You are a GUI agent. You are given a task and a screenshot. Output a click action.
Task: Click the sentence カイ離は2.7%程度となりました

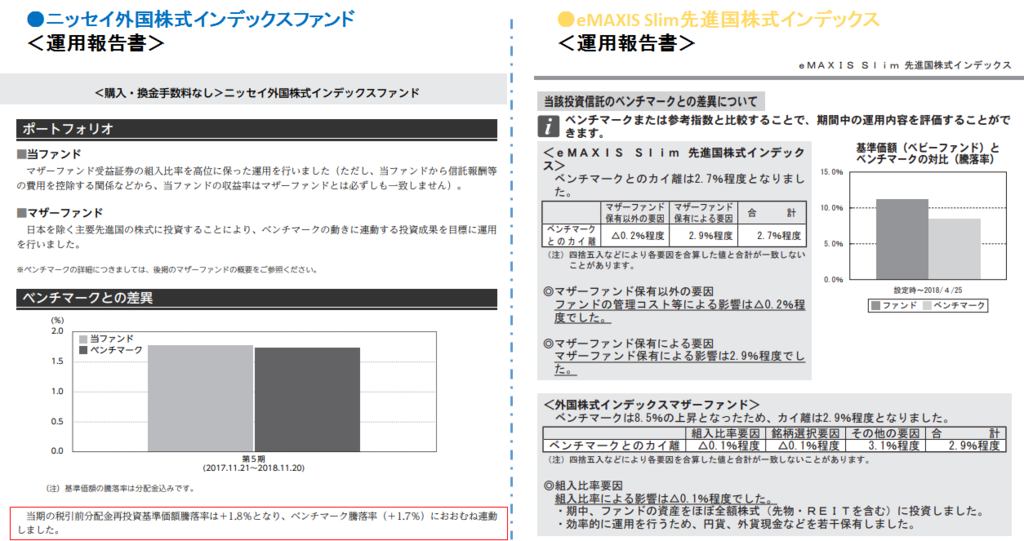pyautogui.click(x=679, y=185)
